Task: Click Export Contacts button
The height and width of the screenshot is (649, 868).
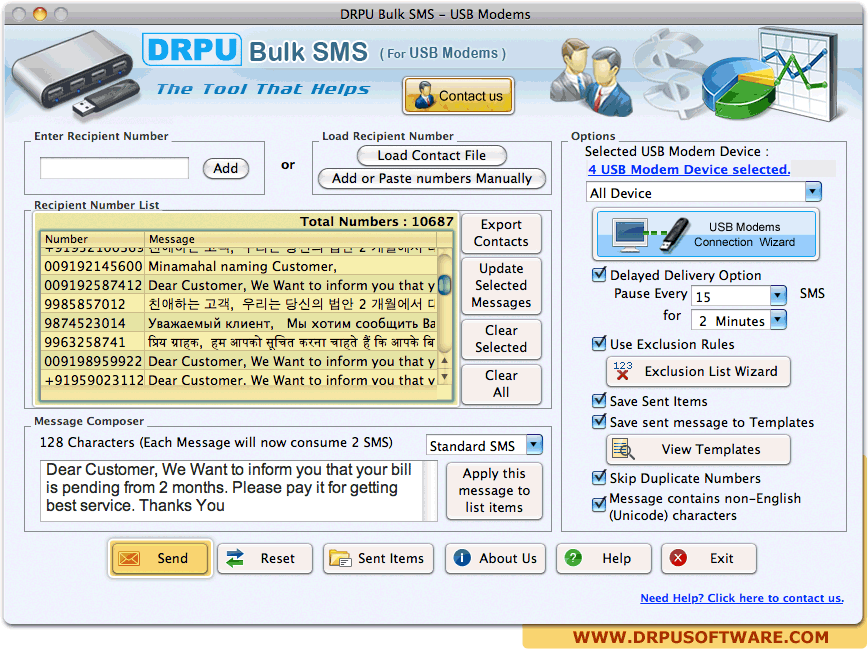Action: tap(502, 233)
